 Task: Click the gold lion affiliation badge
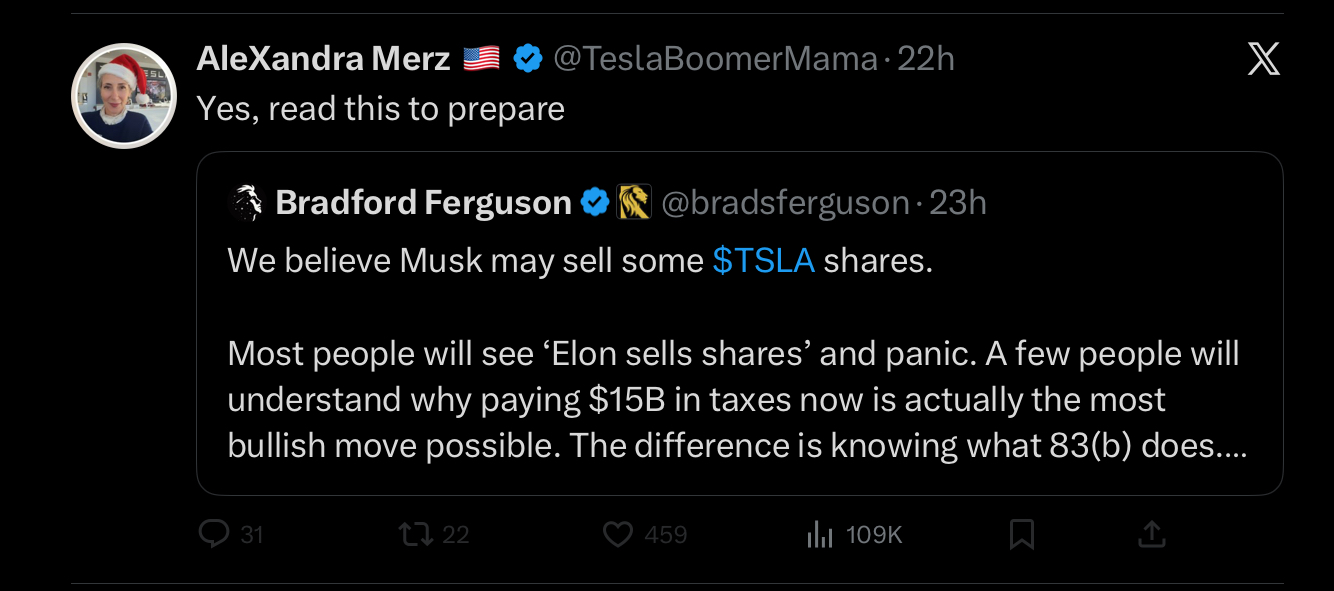[x=634, y=203]
